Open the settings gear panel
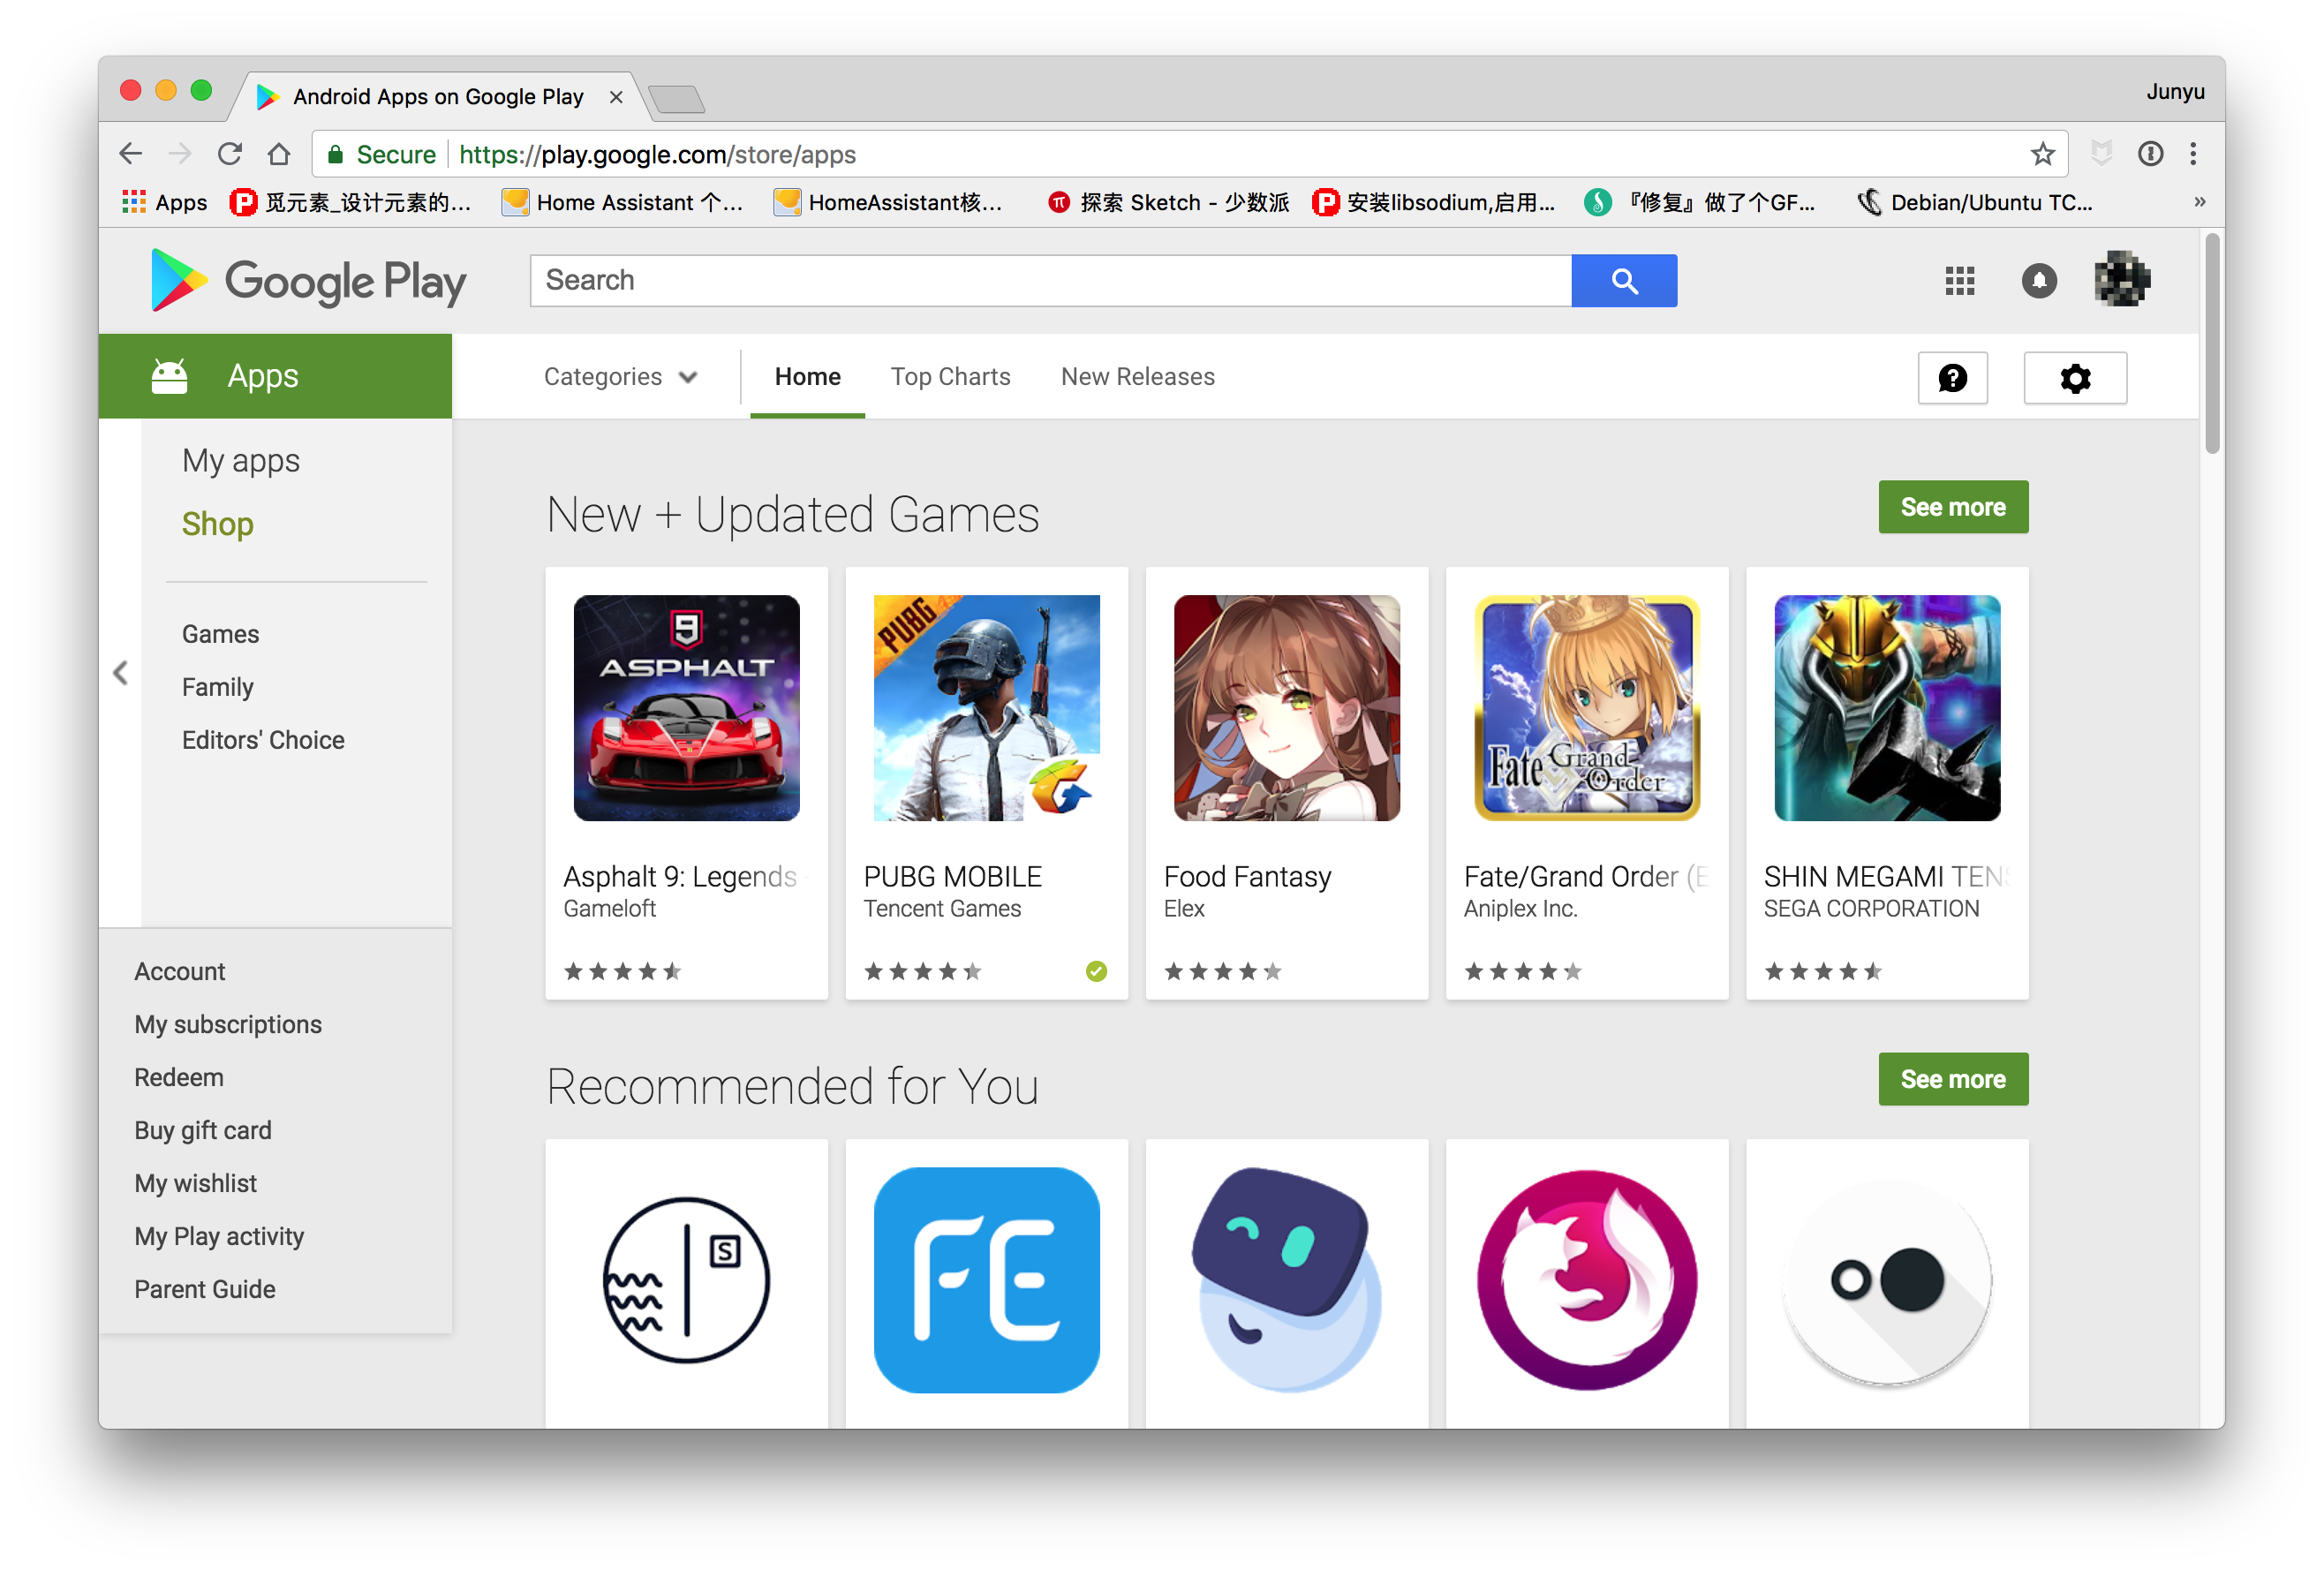2324x1570 pixels. 2075,375
